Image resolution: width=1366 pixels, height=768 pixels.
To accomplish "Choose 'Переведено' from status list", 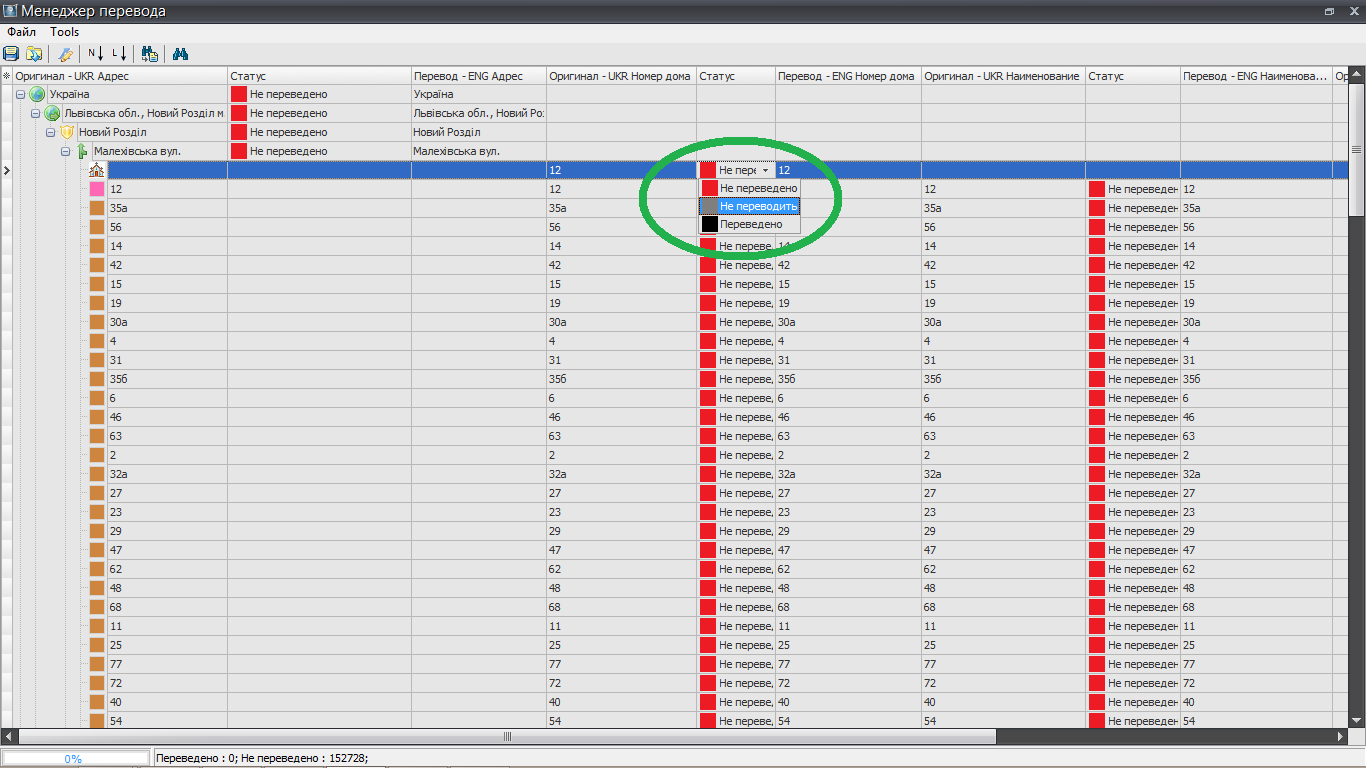I will (x=750, y=225).
